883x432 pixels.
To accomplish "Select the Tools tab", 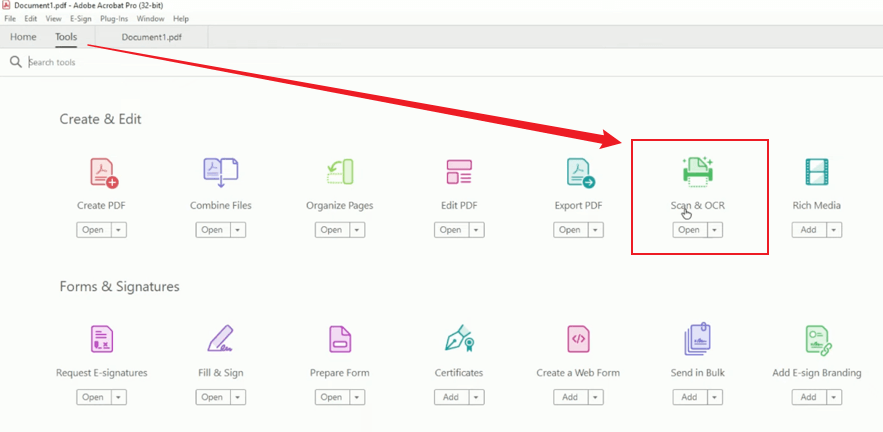I will pyautogui.click(x=66, y=37).
